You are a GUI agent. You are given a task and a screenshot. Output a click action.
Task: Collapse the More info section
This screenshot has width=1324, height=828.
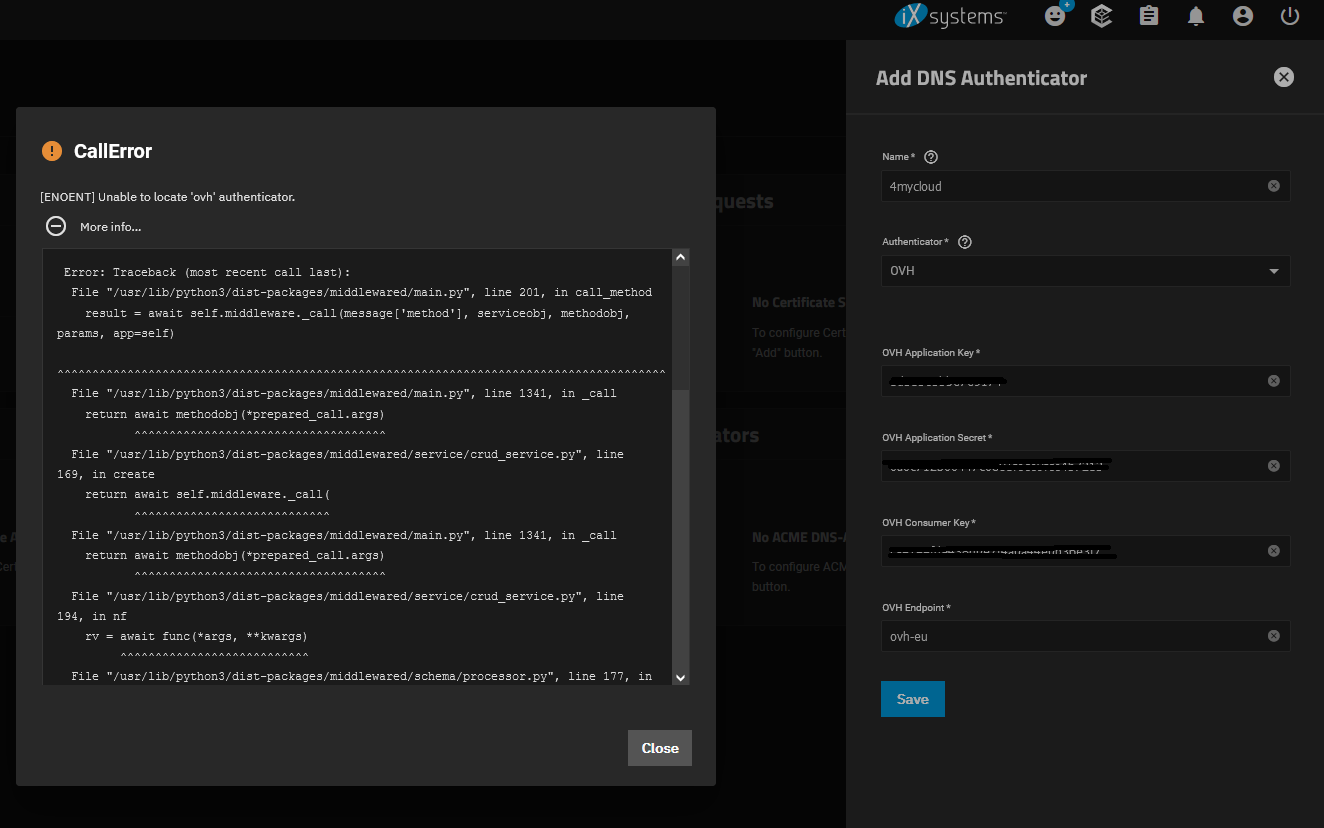[x=56, y=226]
